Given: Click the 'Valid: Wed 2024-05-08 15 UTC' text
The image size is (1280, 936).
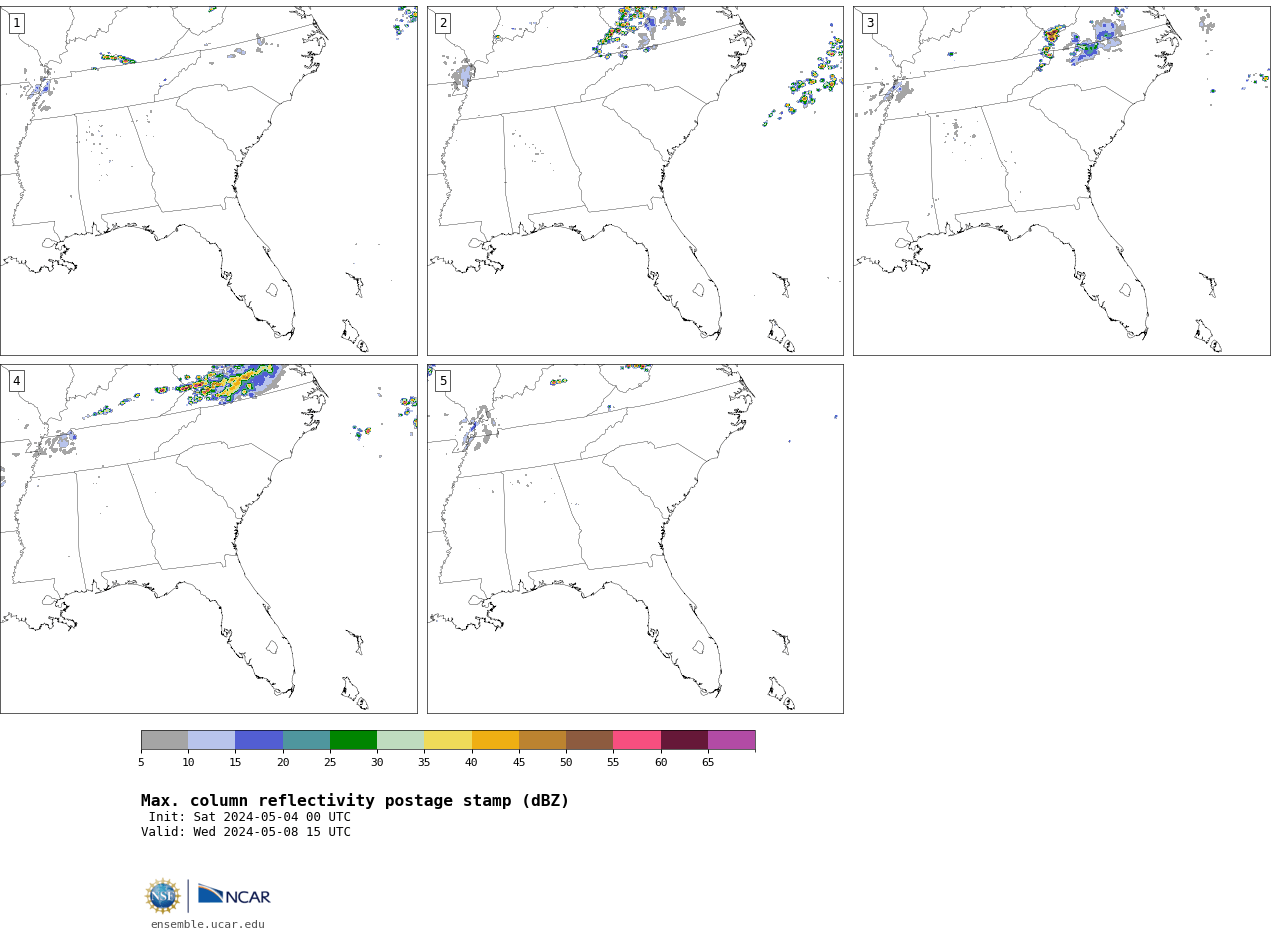Looking at the screenshot, I should [246, 832].
